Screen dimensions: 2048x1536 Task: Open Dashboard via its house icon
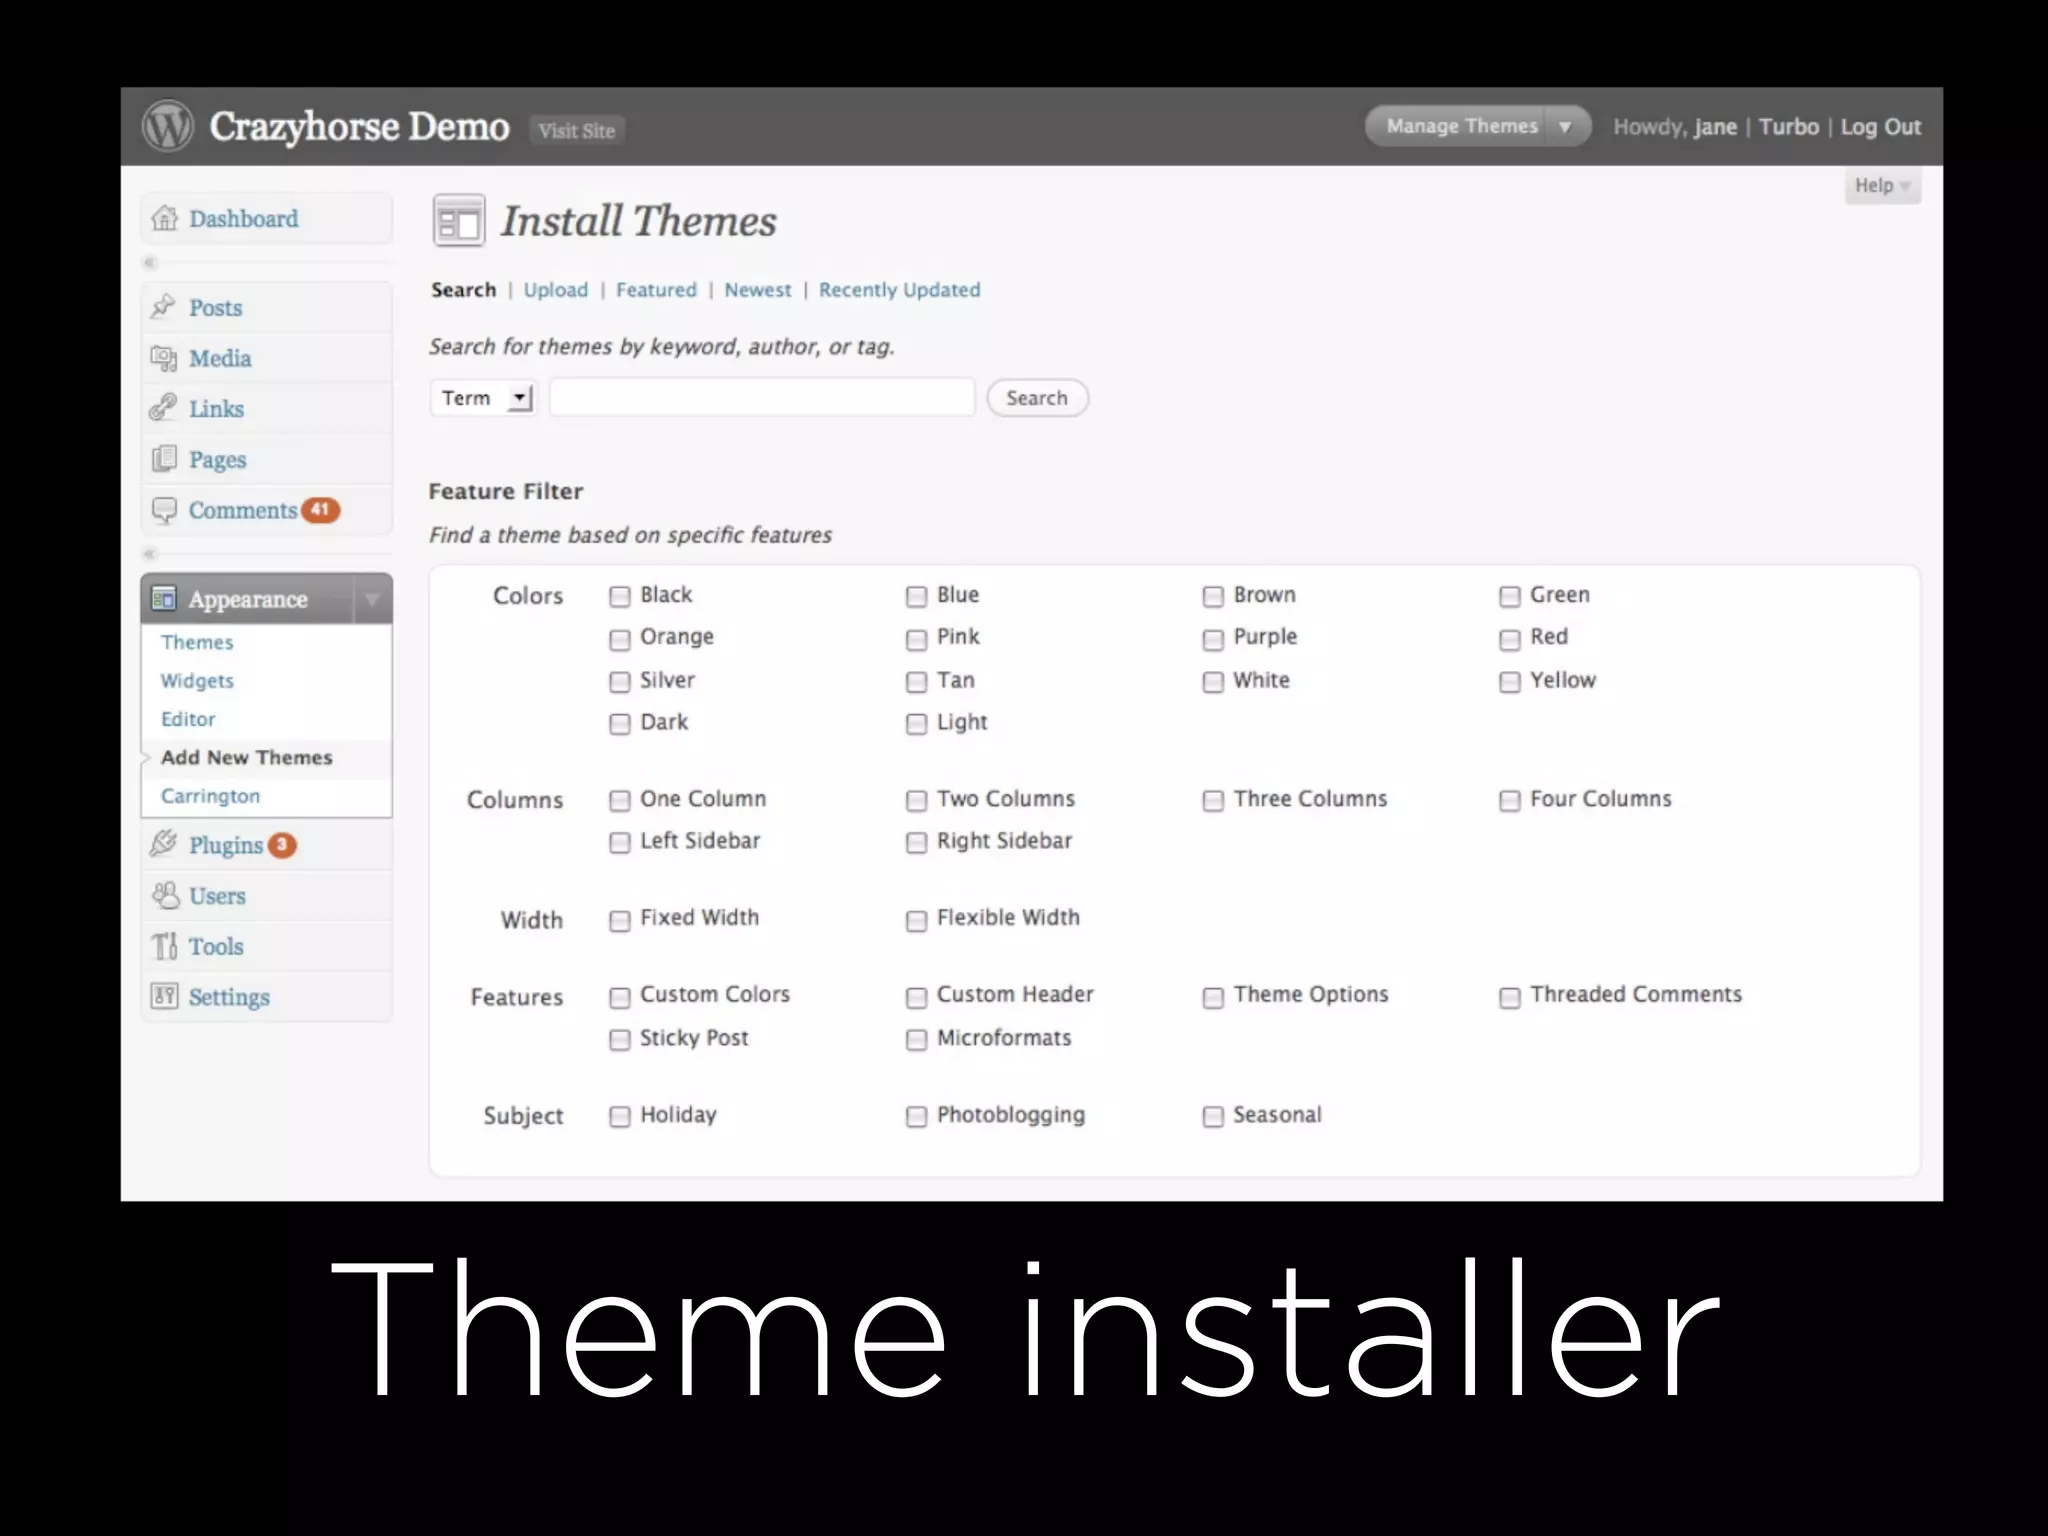pos(164,218)
